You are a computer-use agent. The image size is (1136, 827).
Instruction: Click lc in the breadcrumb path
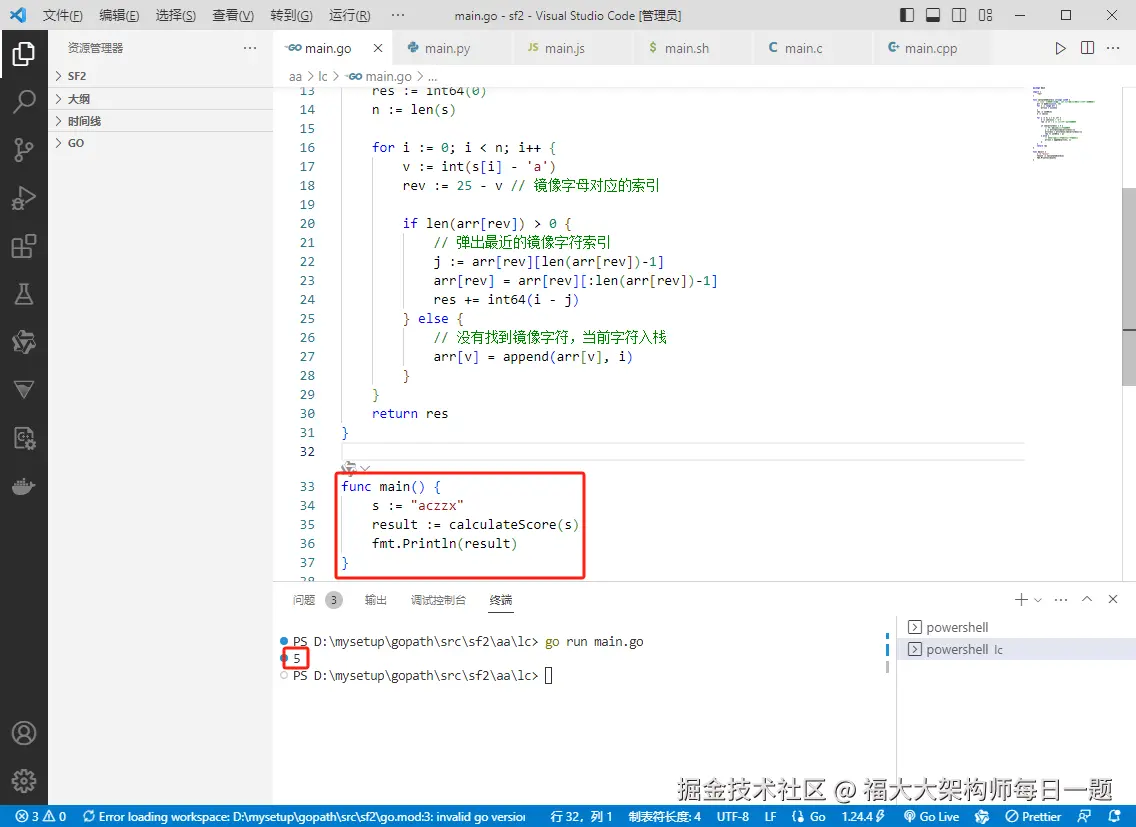(322, 76)
